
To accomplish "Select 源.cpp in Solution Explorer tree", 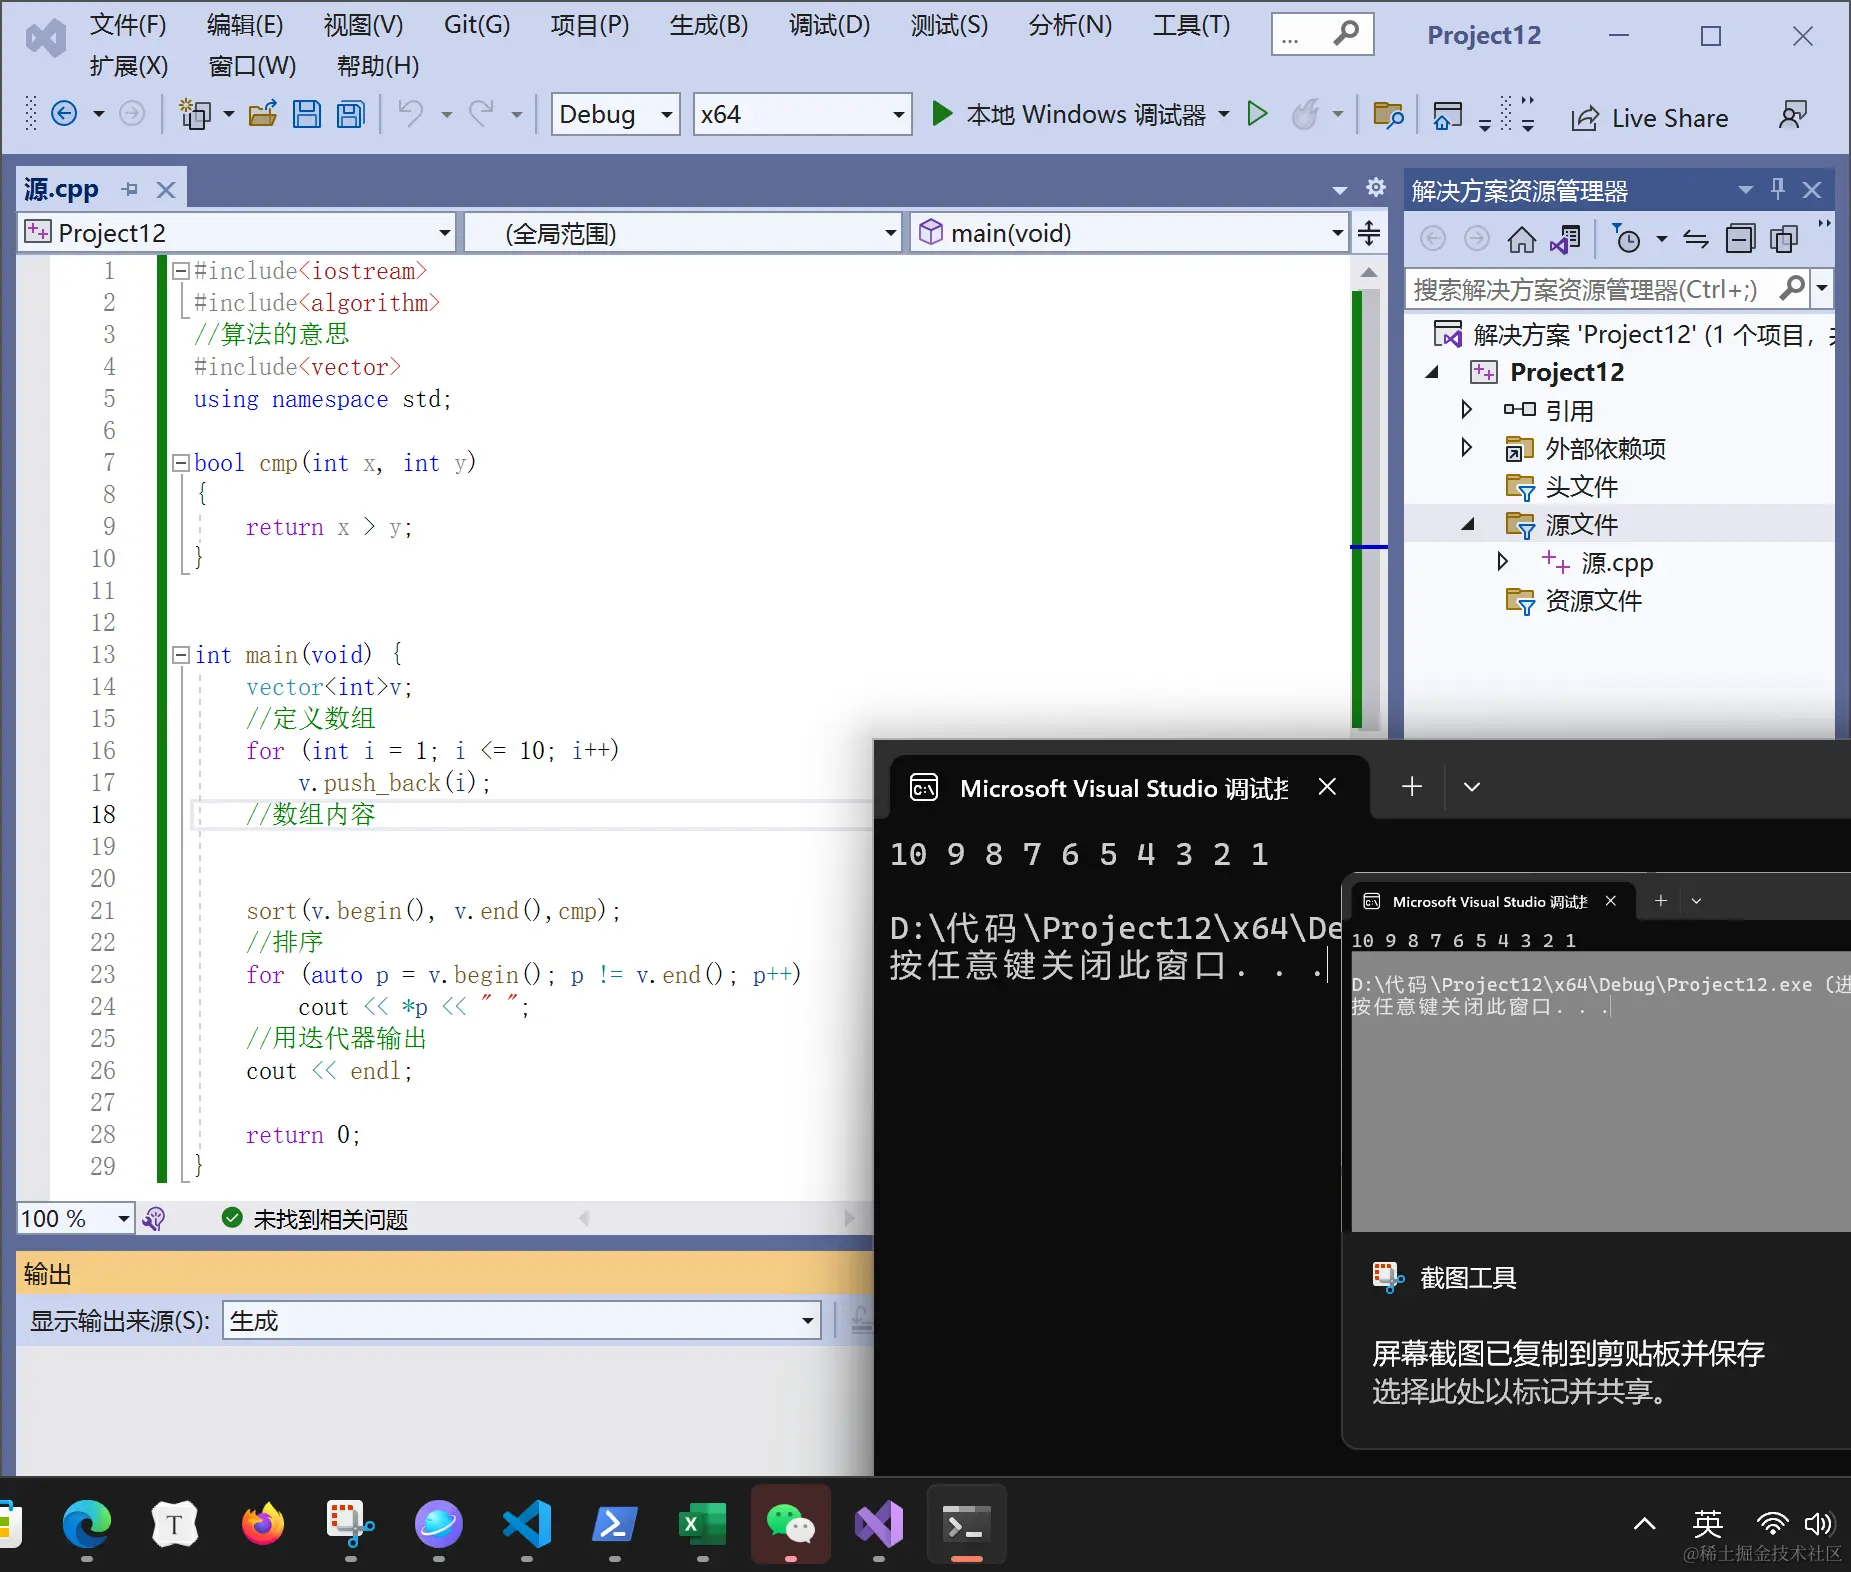I will (x=1616, y=563).
